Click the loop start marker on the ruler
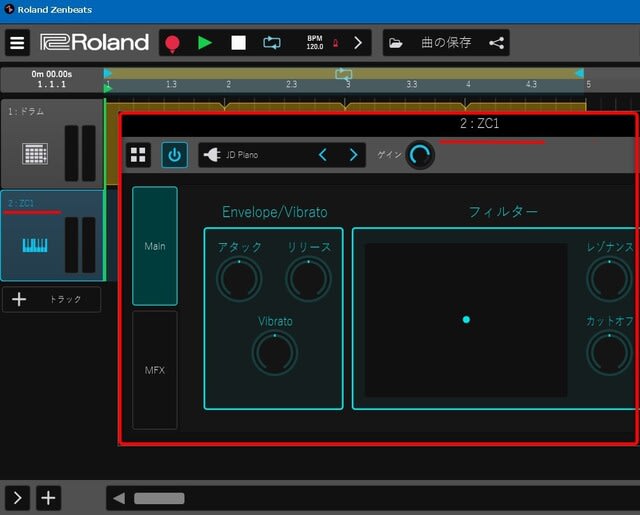This screenshot has width=640, height=515. click(x=108, y=73)
